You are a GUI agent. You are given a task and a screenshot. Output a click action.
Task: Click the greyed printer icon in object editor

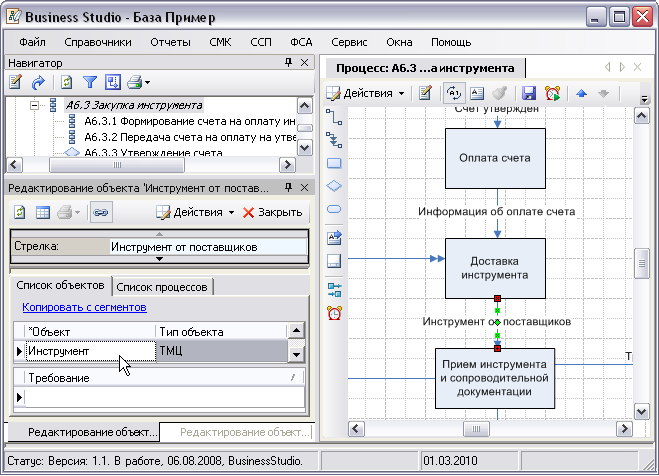[65, 212]
